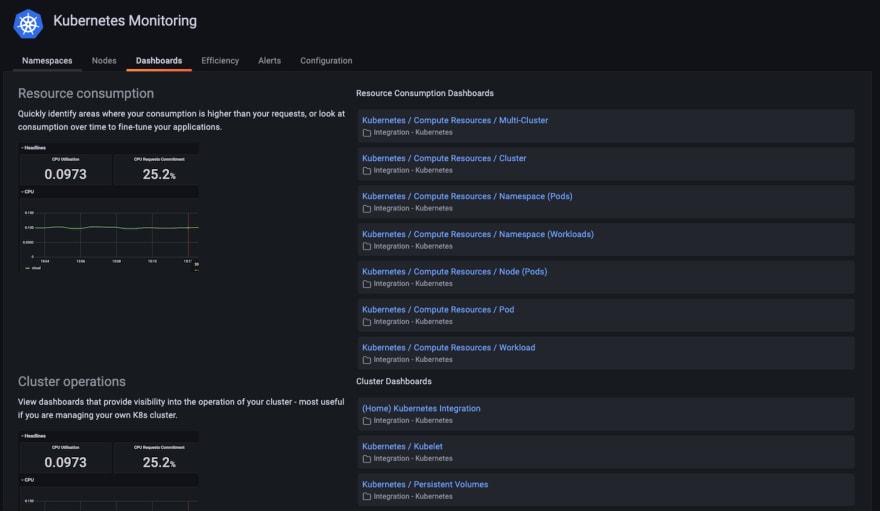Select the Dashboards tab
Viewport: 880px width, 511px height.
[159, 61]
